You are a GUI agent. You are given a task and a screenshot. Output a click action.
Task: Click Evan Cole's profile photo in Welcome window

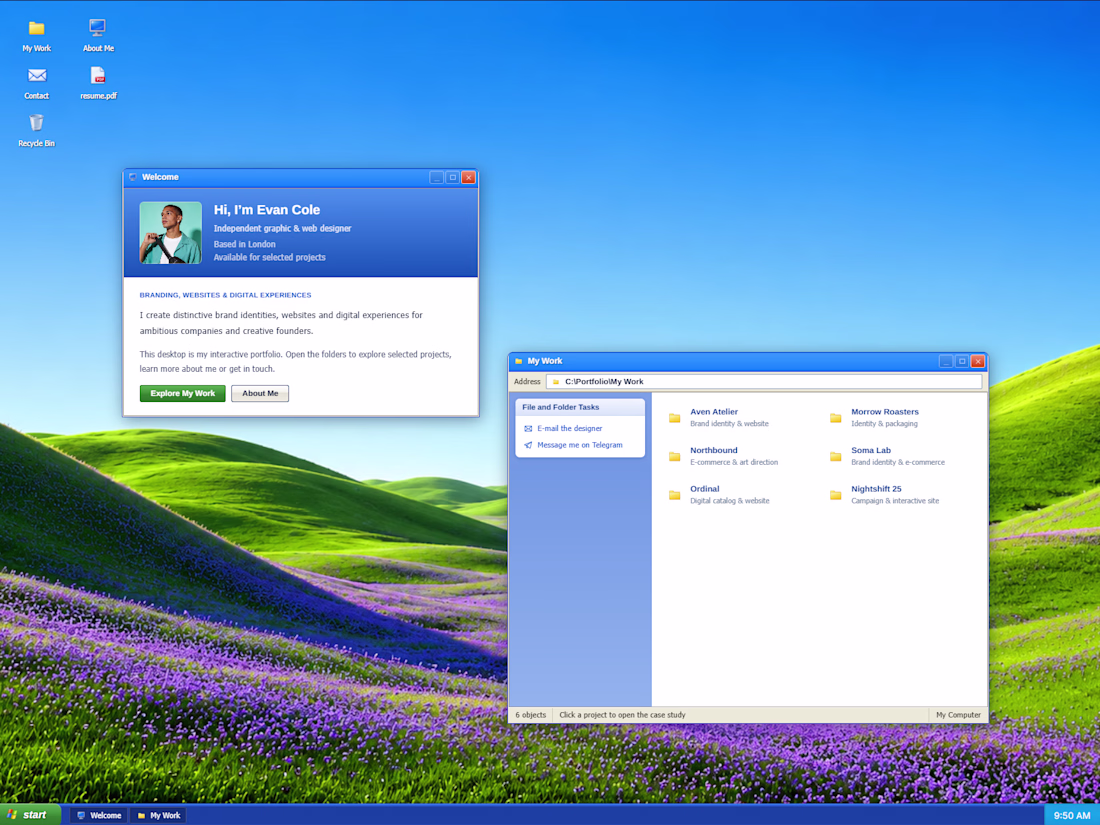point(170,233)
